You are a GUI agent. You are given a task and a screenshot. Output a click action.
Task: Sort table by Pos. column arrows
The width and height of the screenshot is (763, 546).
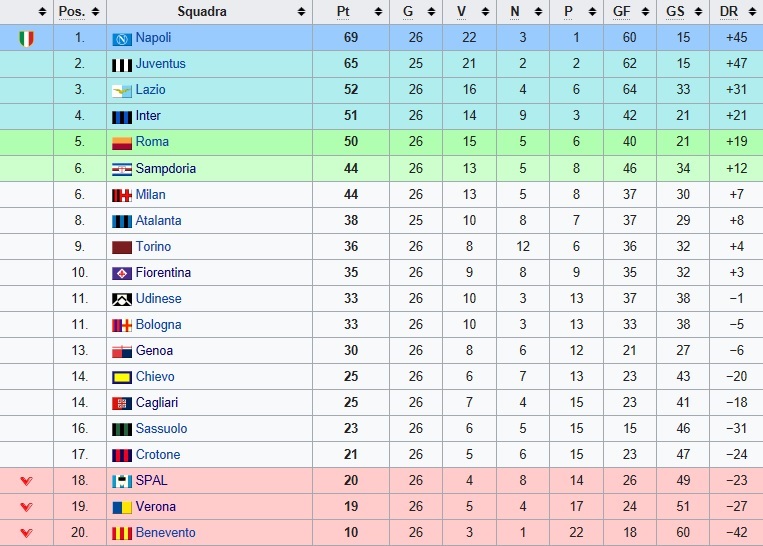pyautogui.click(x=95, y=12)
